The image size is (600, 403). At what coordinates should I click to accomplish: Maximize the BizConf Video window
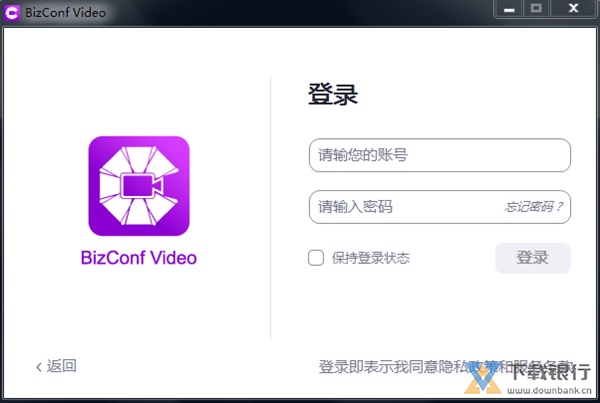pyautogui.click(x=536, y=9)
